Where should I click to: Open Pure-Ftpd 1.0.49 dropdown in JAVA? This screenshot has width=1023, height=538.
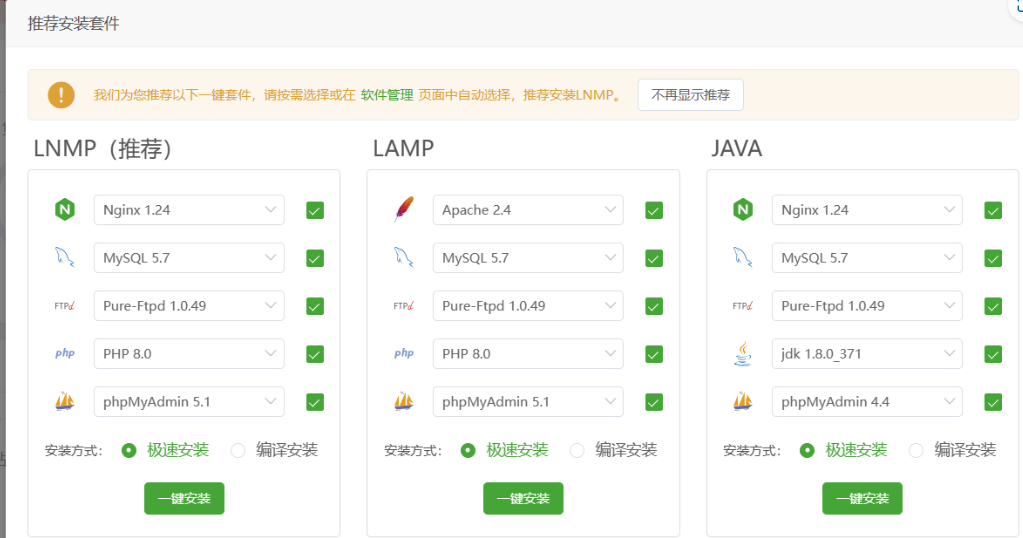click(x=867, y=305)
